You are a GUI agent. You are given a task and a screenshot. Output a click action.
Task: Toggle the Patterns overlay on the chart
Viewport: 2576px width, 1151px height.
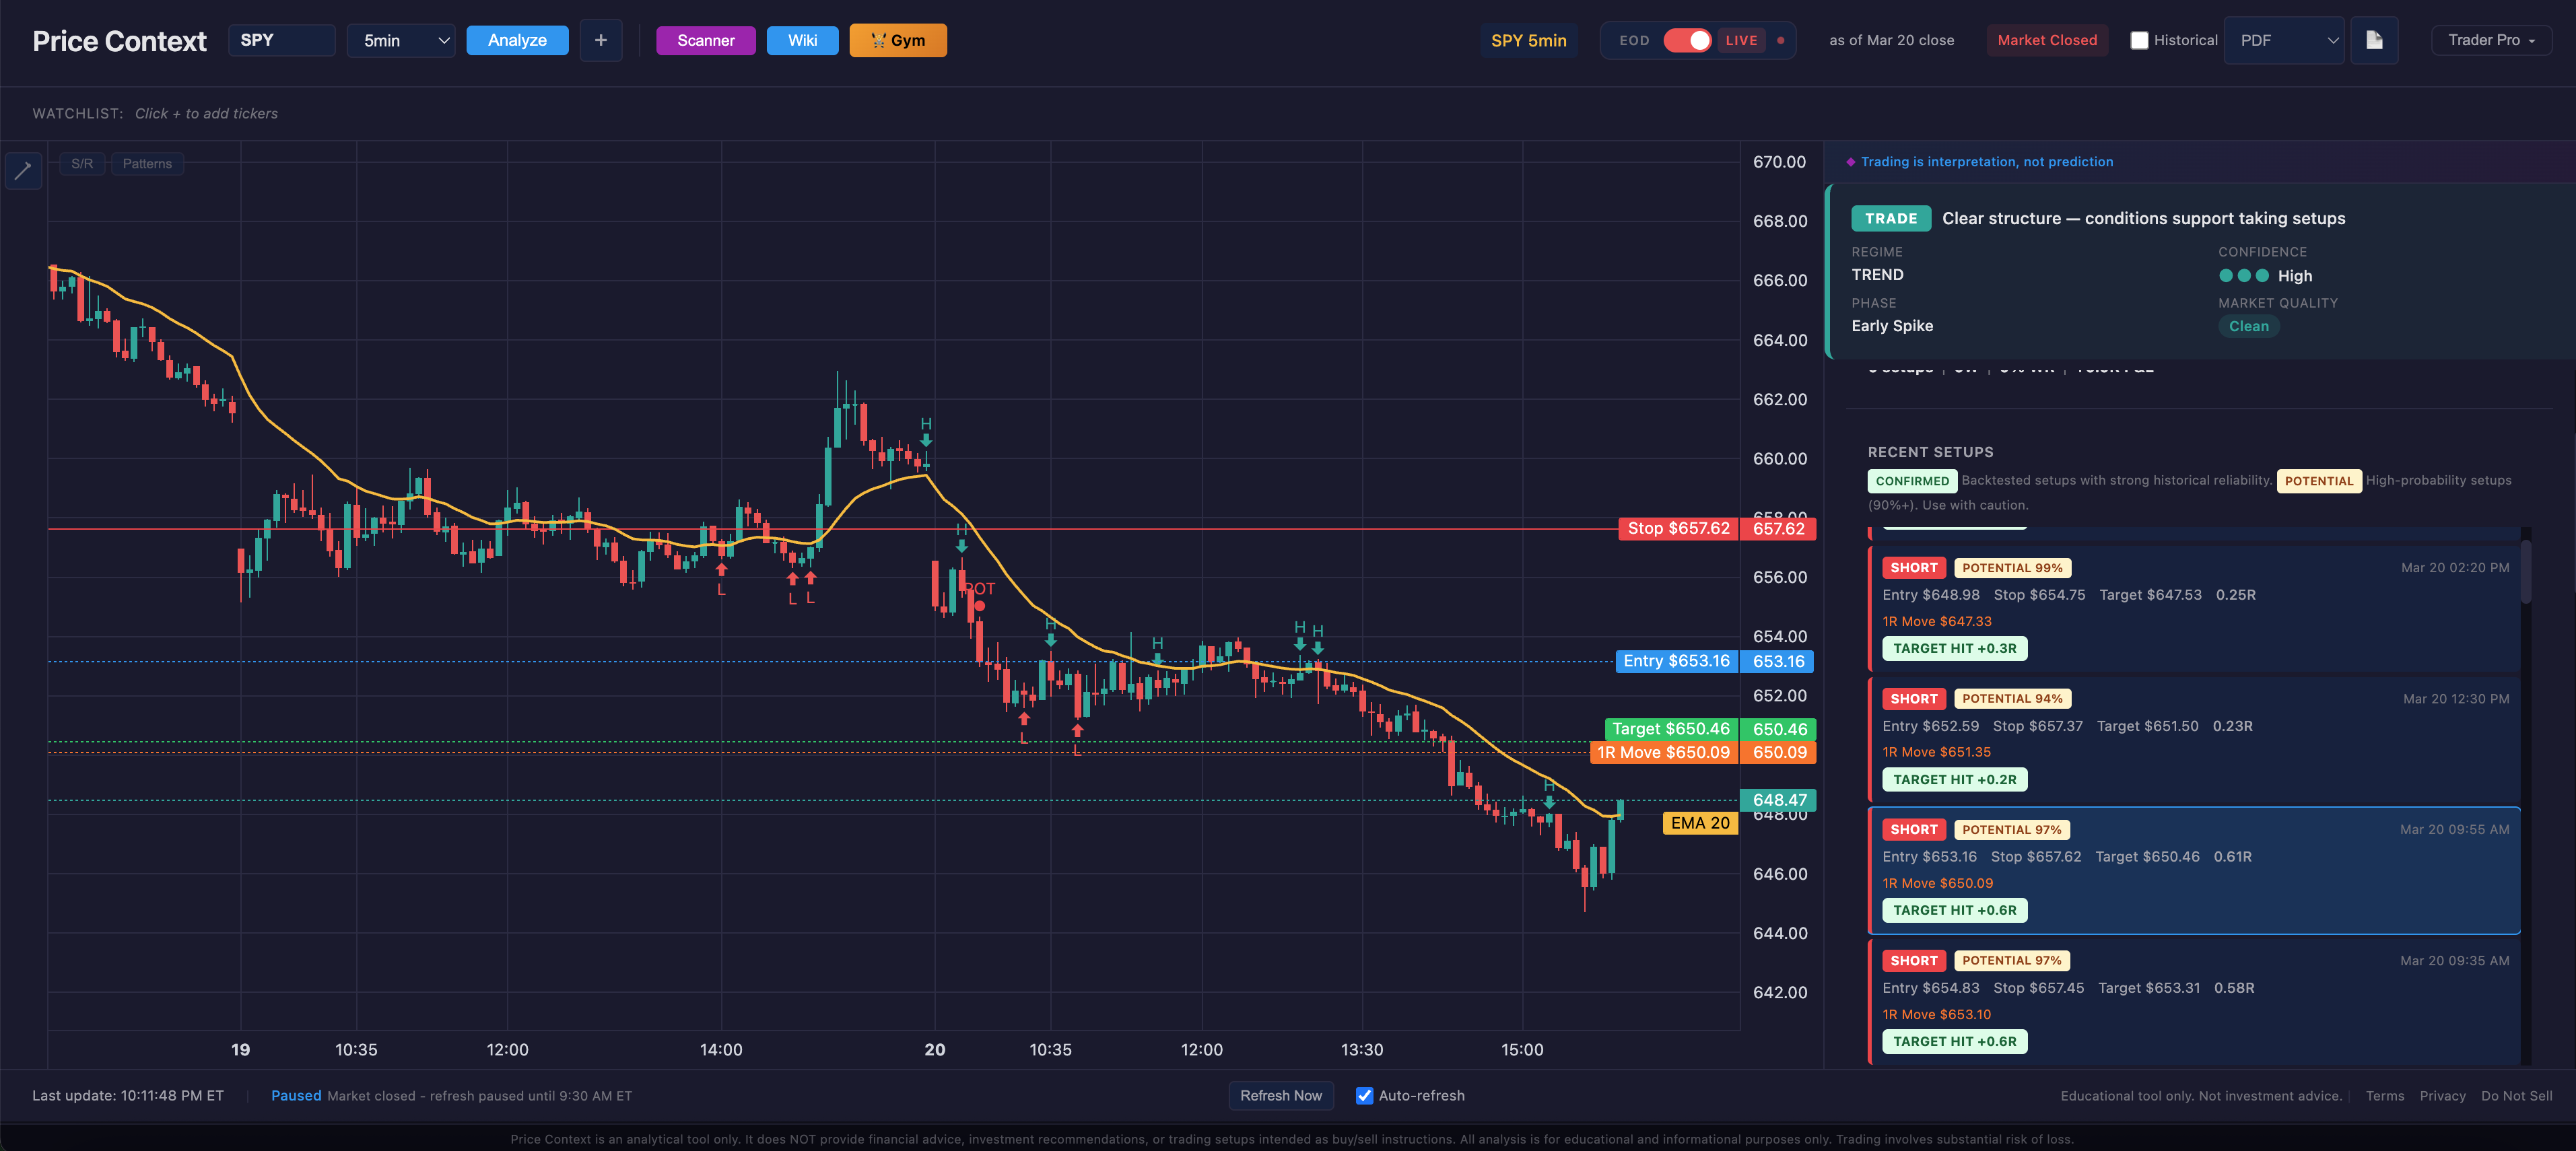click(x=146, y=163)
